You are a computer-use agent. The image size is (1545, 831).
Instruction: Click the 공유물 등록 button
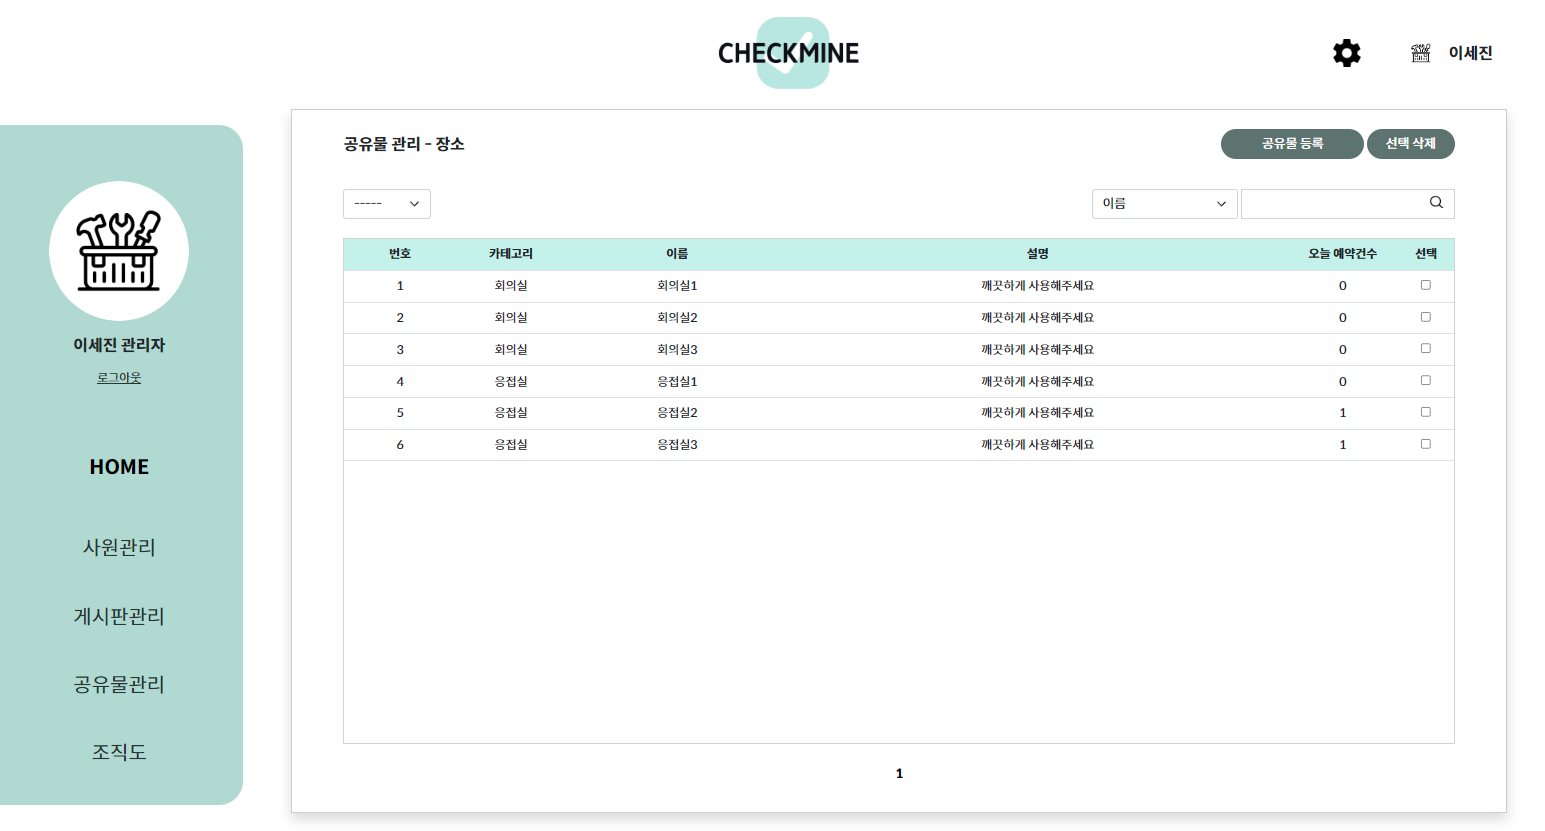coord(1292,143)
